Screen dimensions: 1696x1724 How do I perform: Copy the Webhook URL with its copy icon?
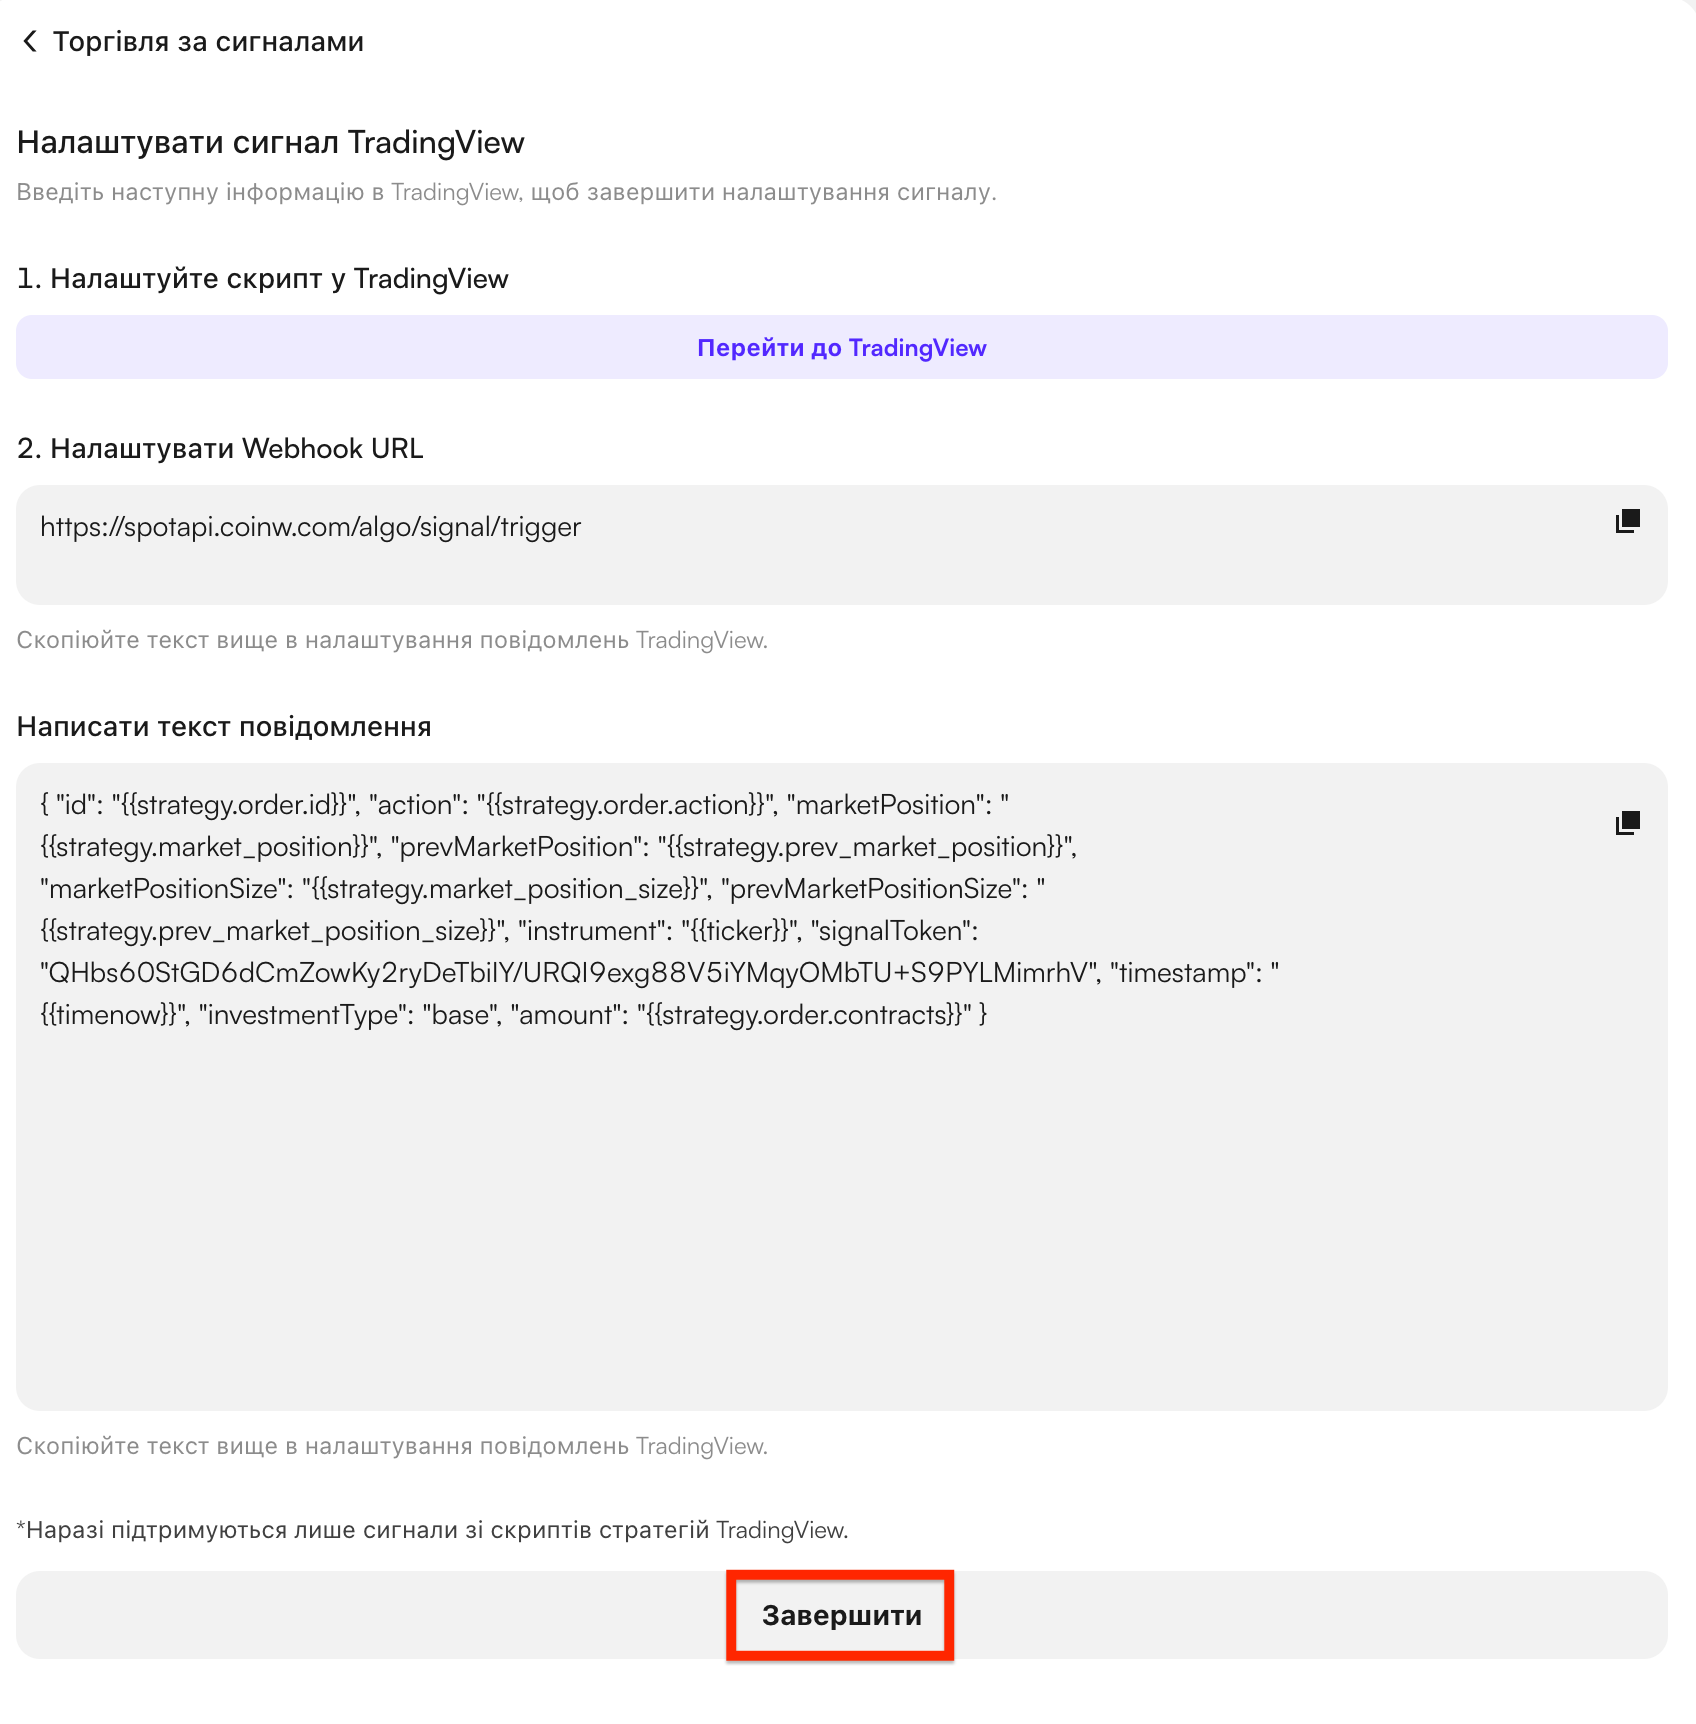click(x=1628, y=521)
